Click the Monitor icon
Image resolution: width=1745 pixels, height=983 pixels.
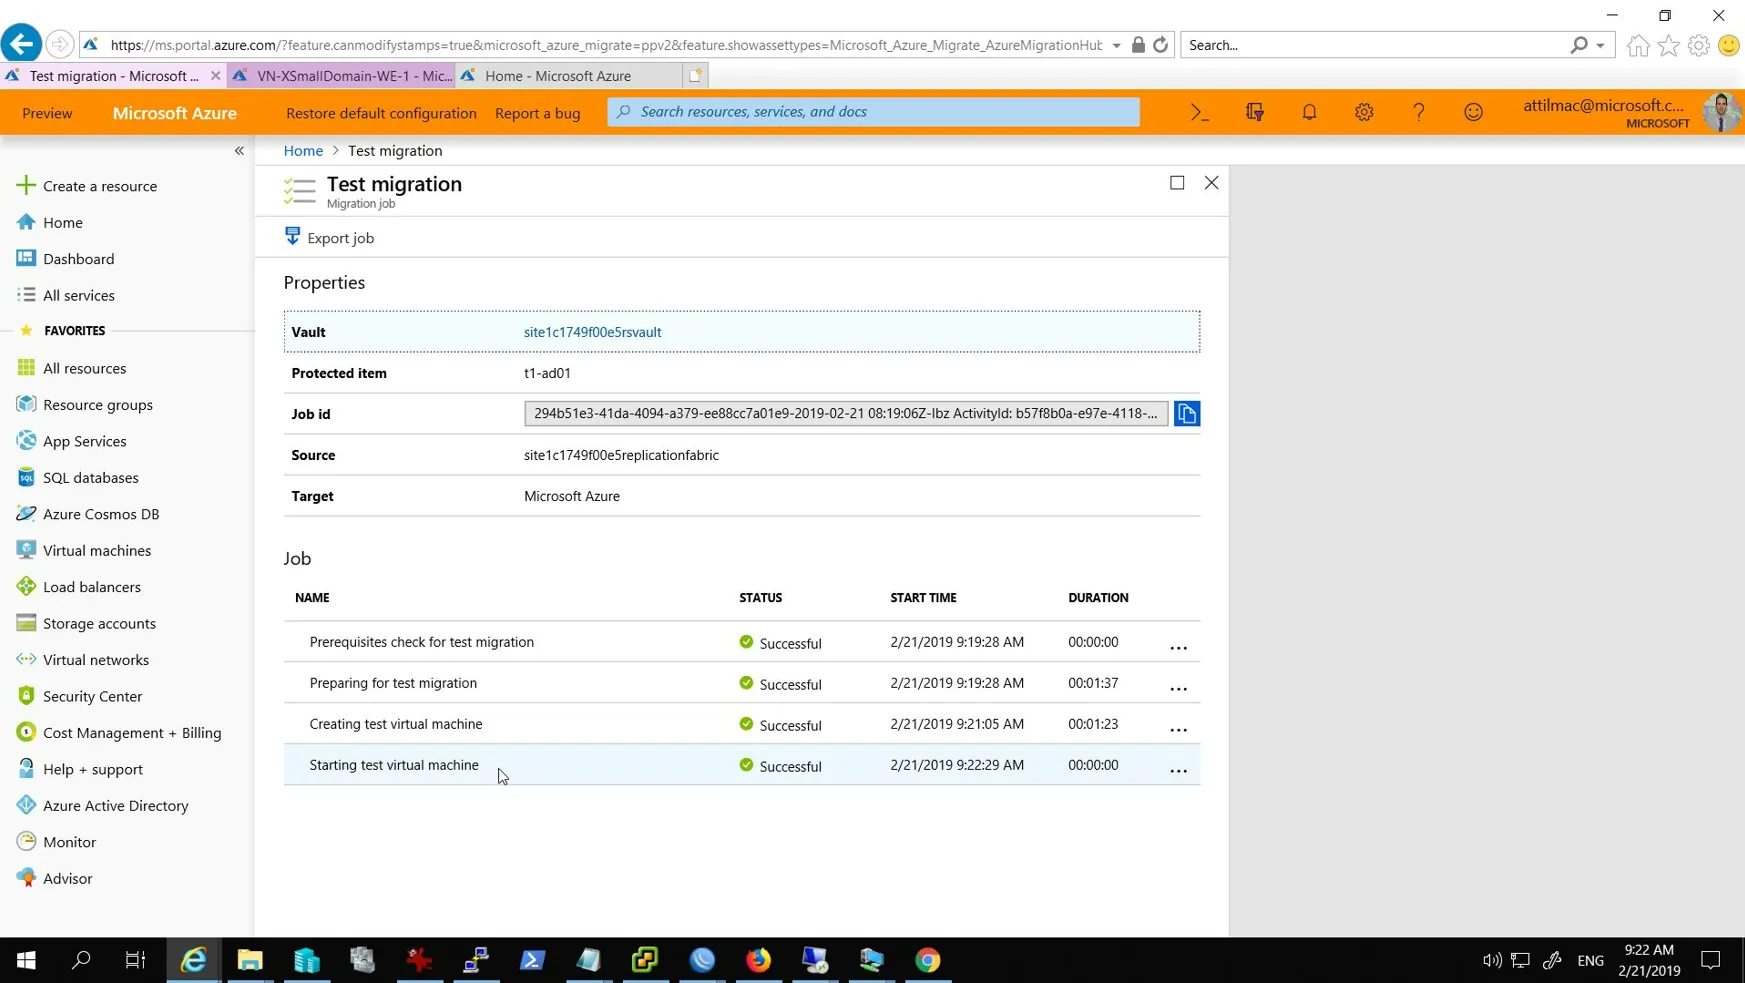[x=26, y=842]
